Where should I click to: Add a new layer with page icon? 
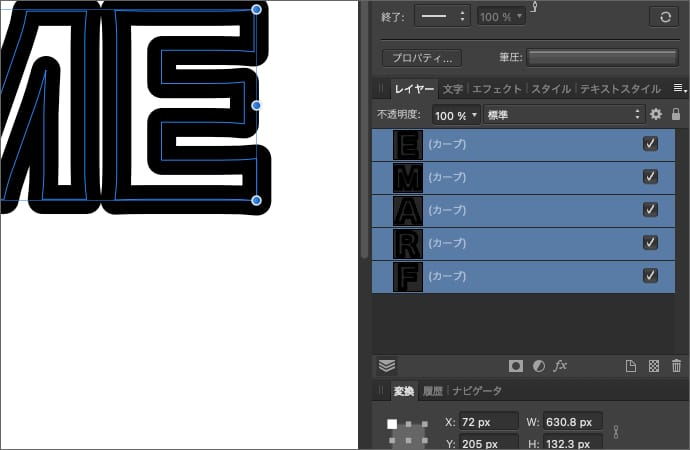point(631,366)
